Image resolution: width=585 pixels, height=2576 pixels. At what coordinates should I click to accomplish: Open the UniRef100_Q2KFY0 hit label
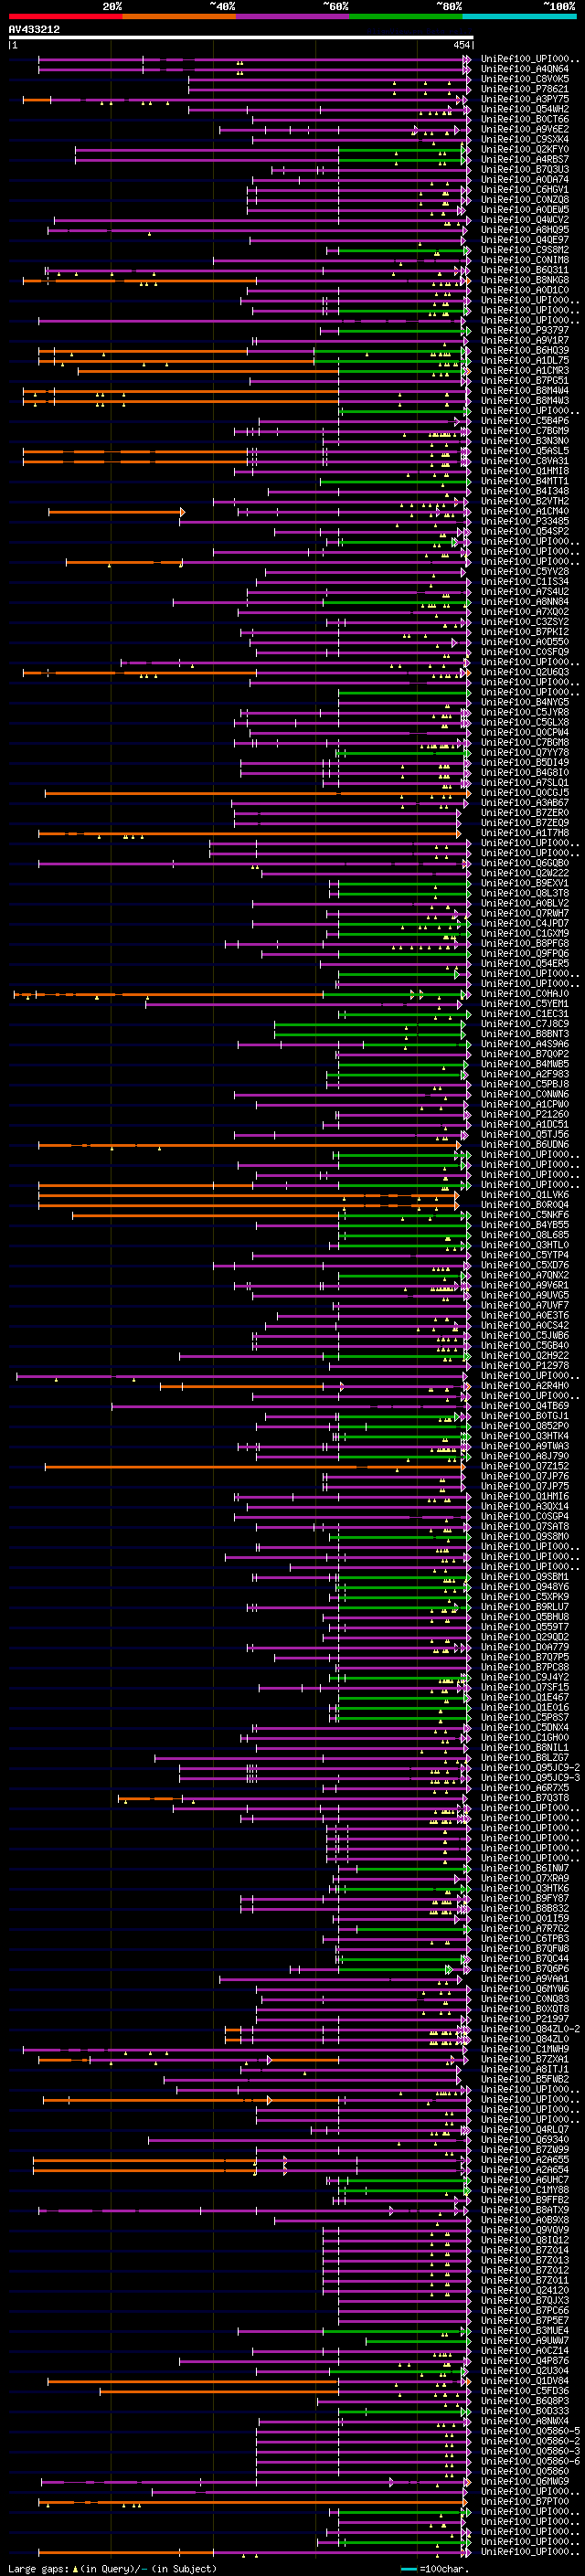pos(524,149)
